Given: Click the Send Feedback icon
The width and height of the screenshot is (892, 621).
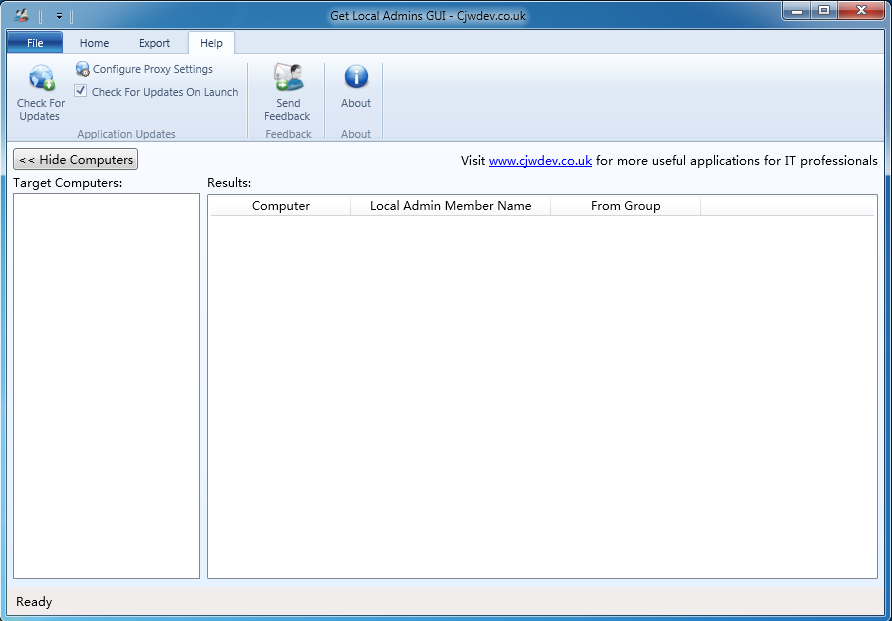Looking at the screenshot, I should click(x=288, y=79).
